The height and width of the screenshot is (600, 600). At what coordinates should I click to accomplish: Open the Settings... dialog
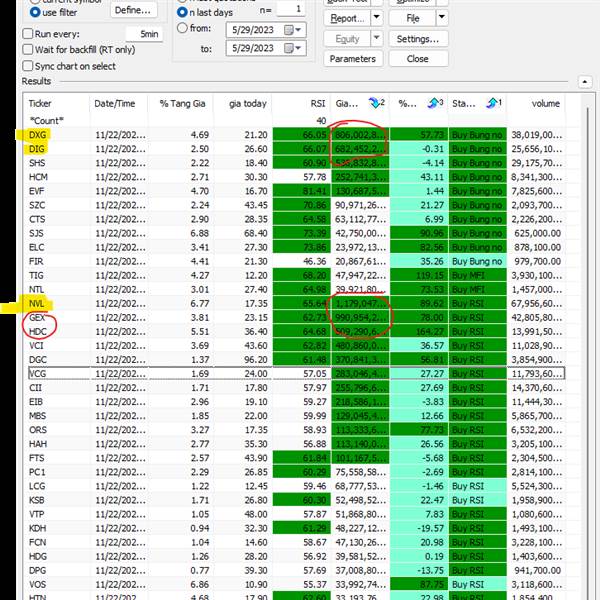pos(418,39)
